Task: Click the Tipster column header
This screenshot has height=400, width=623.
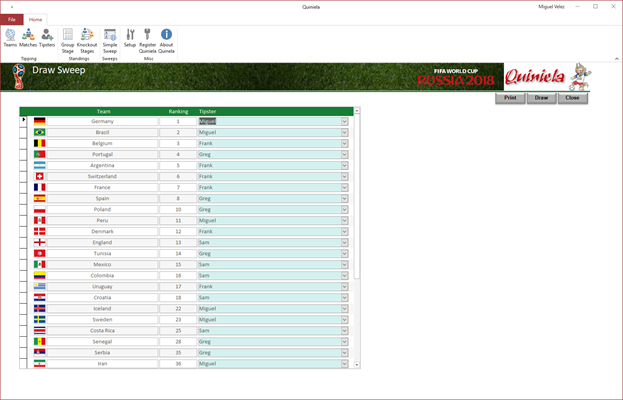Action: [207, 112]
